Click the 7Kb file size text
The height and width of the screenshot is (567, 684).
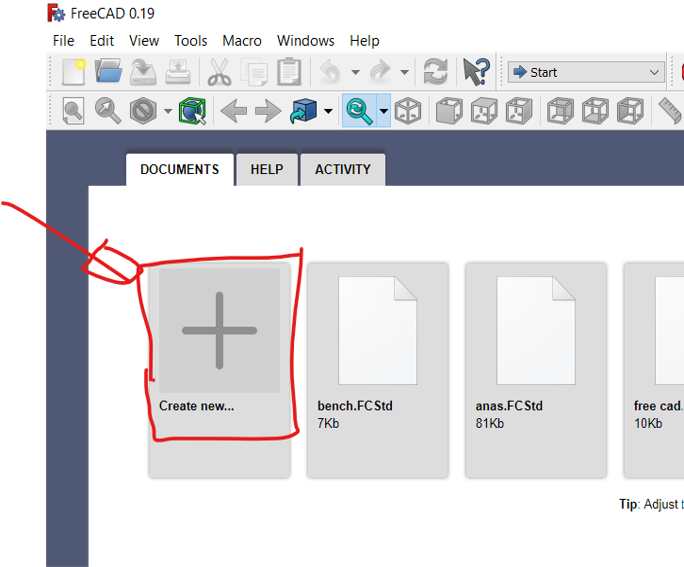tap(328, 424)
